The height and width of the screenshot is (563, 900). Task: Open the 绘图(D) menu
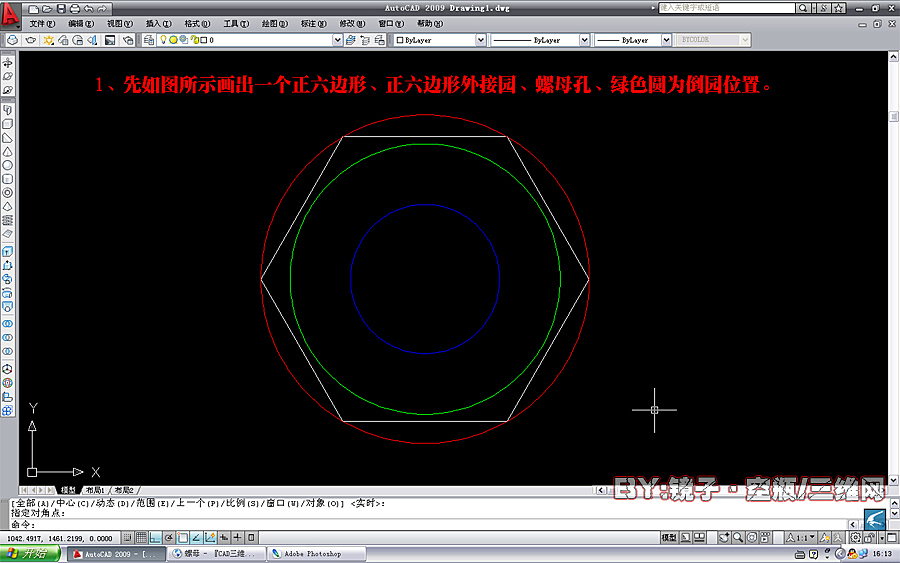(274, 24)
